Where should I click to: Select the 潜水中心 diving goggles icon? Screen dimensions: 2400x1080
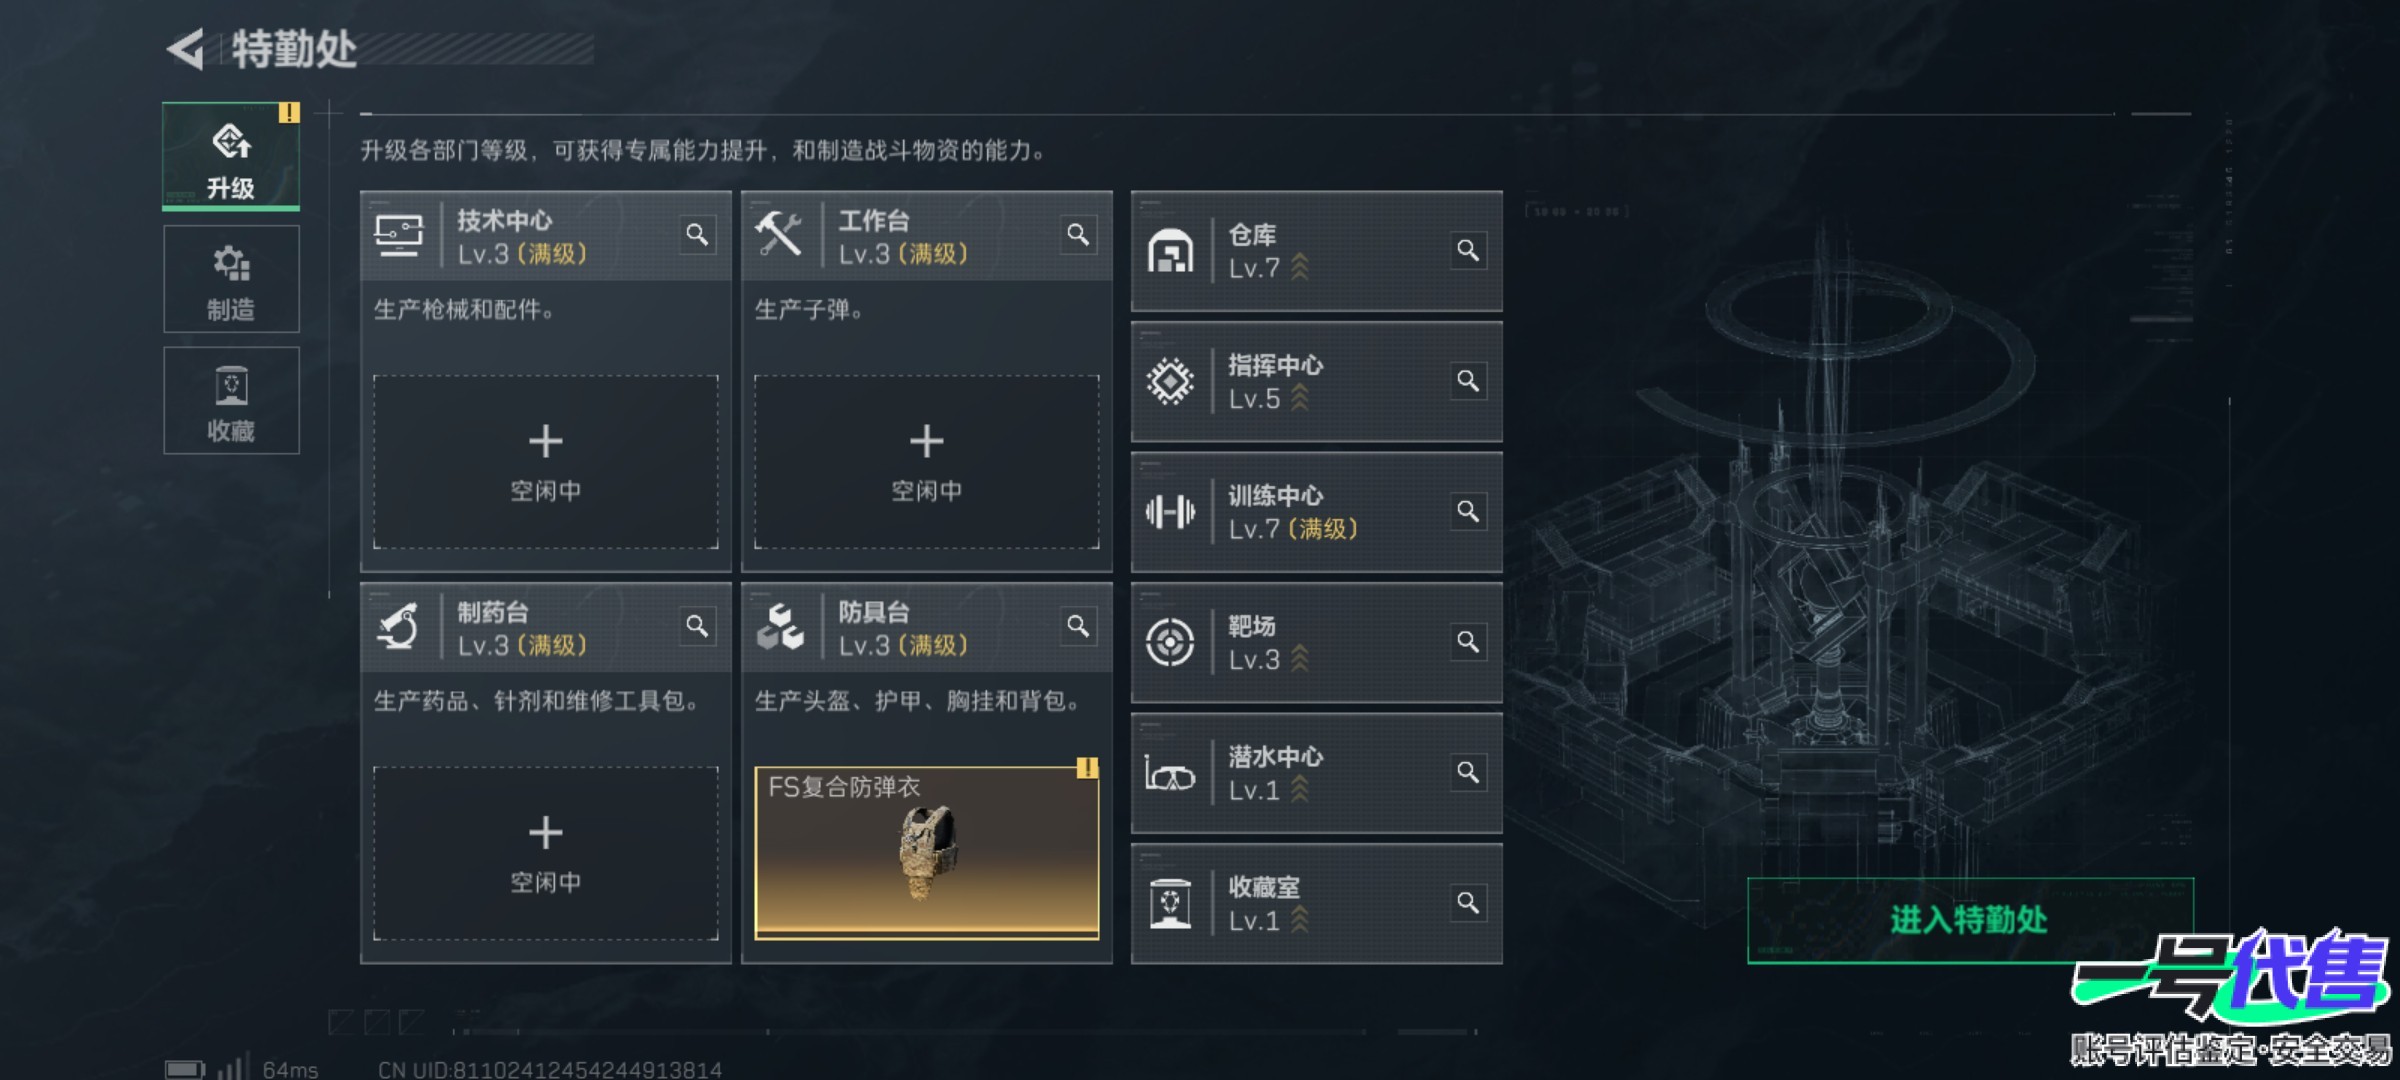coord(1170,774)
